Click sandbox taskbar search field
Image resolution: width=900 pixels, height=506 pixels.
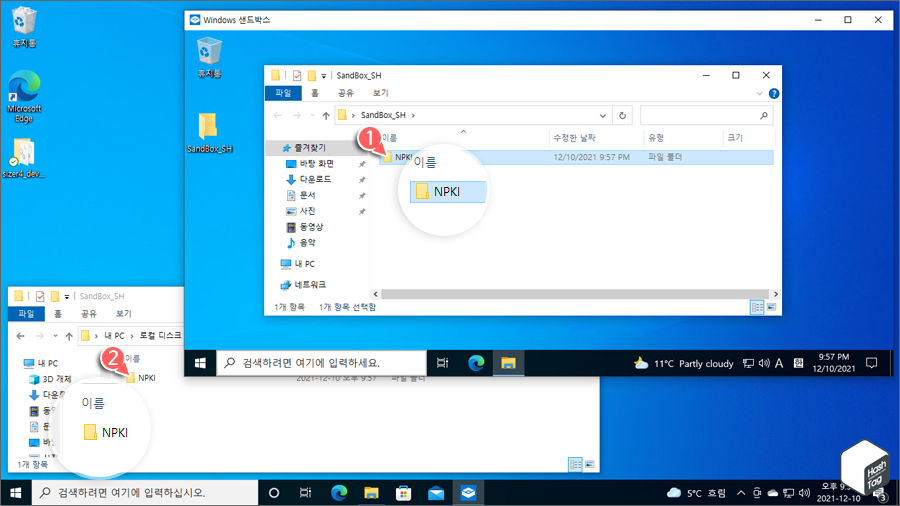pos(321,363)
